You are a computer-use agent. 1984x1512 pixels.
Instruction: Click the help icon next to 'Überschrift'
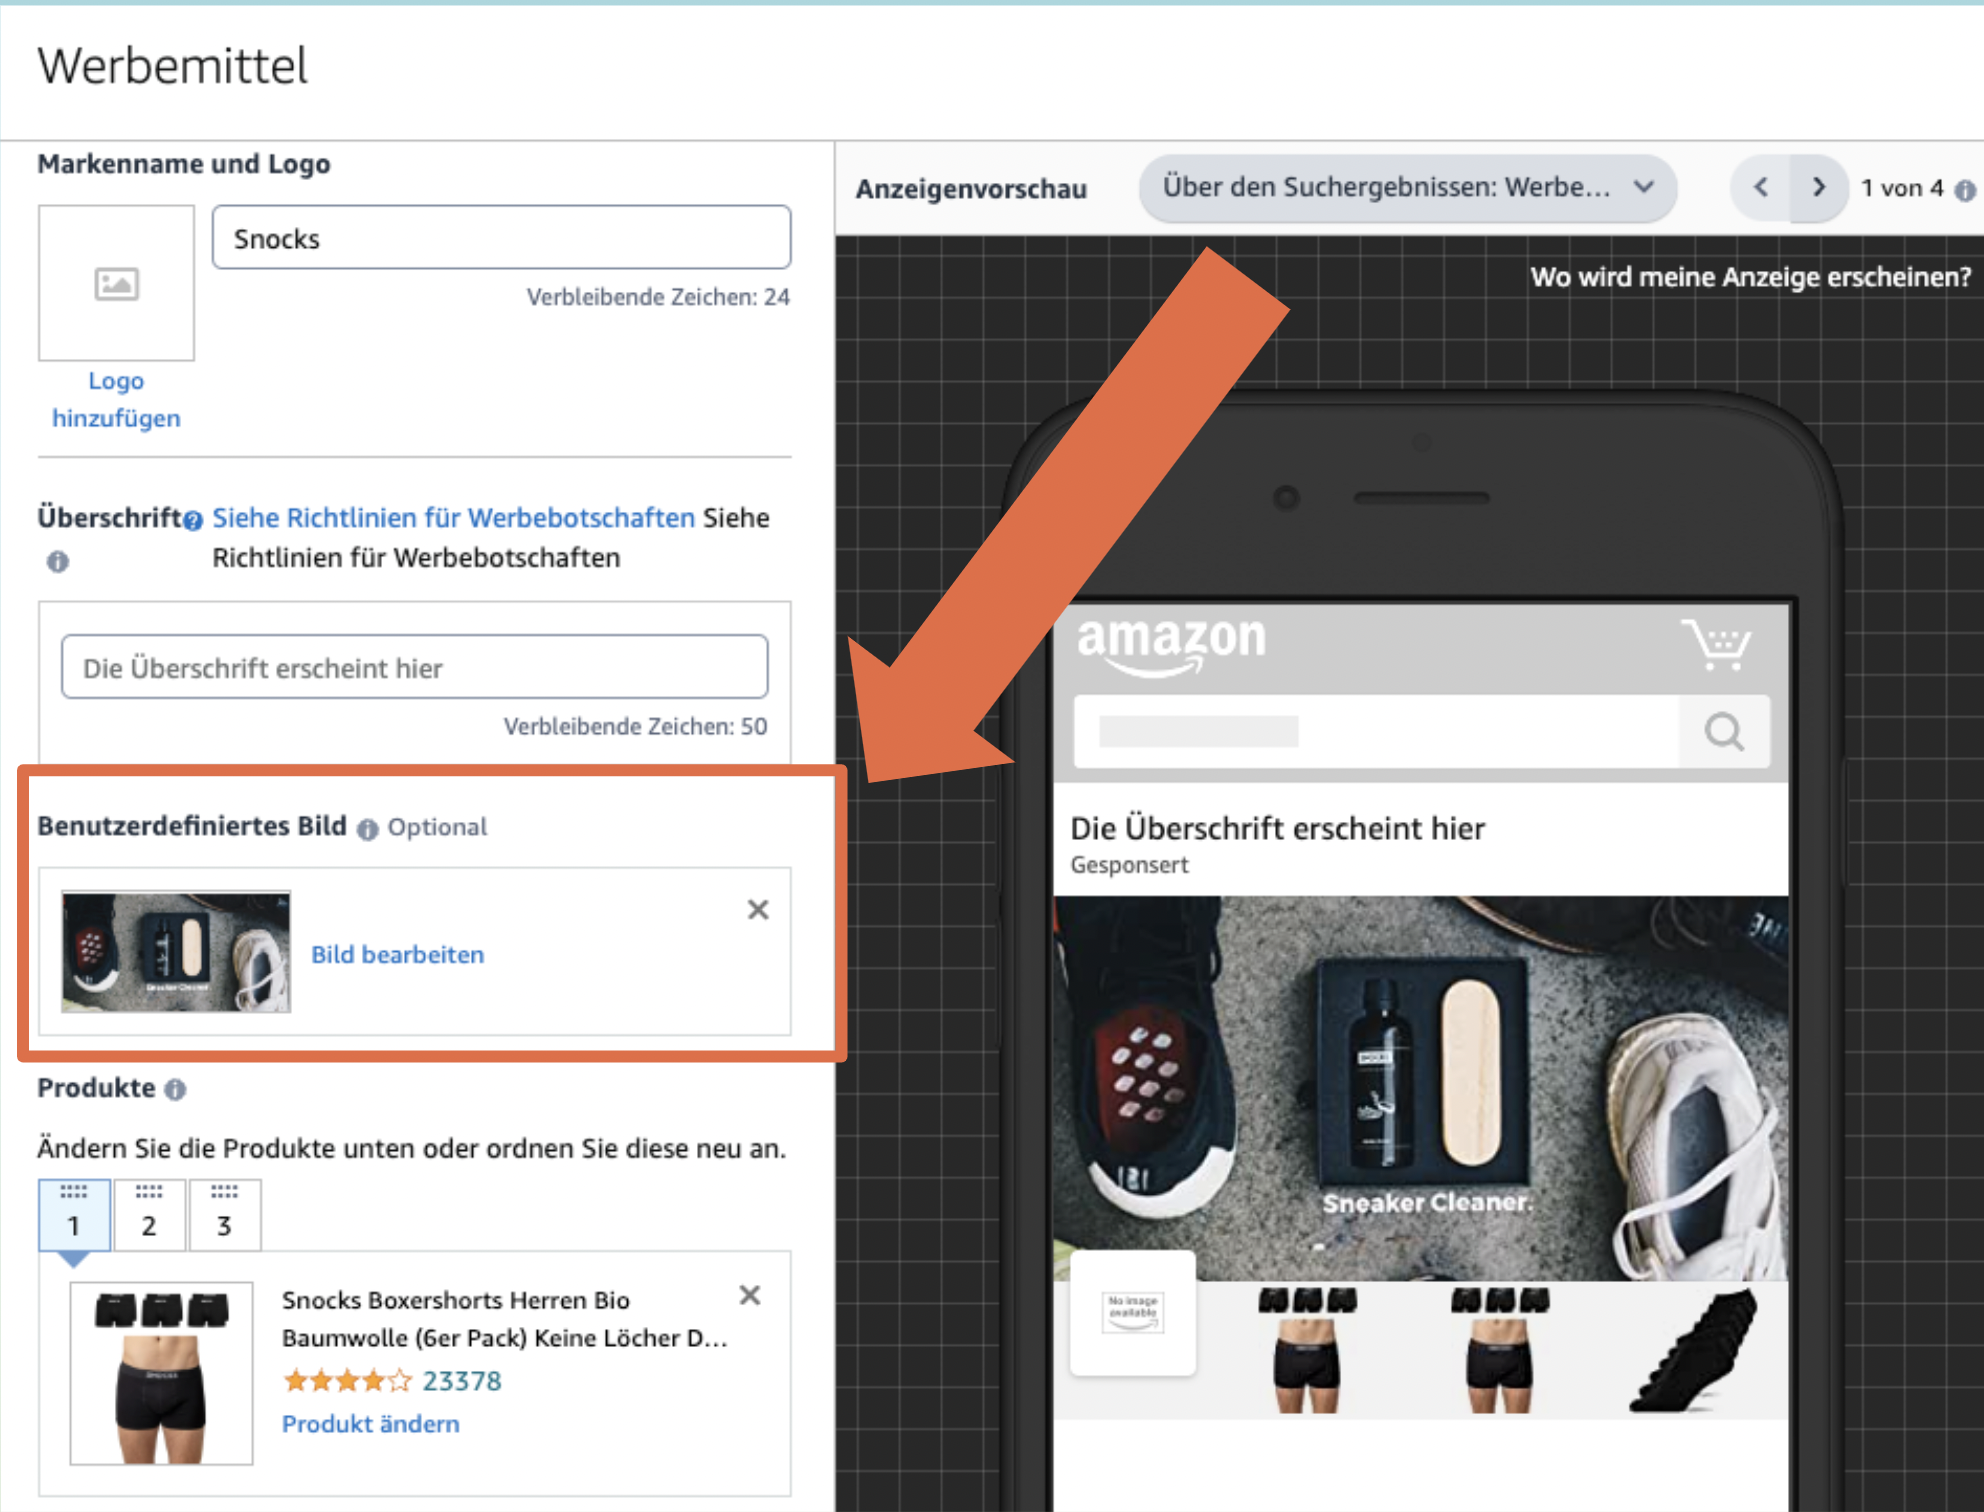coord(193,520)
